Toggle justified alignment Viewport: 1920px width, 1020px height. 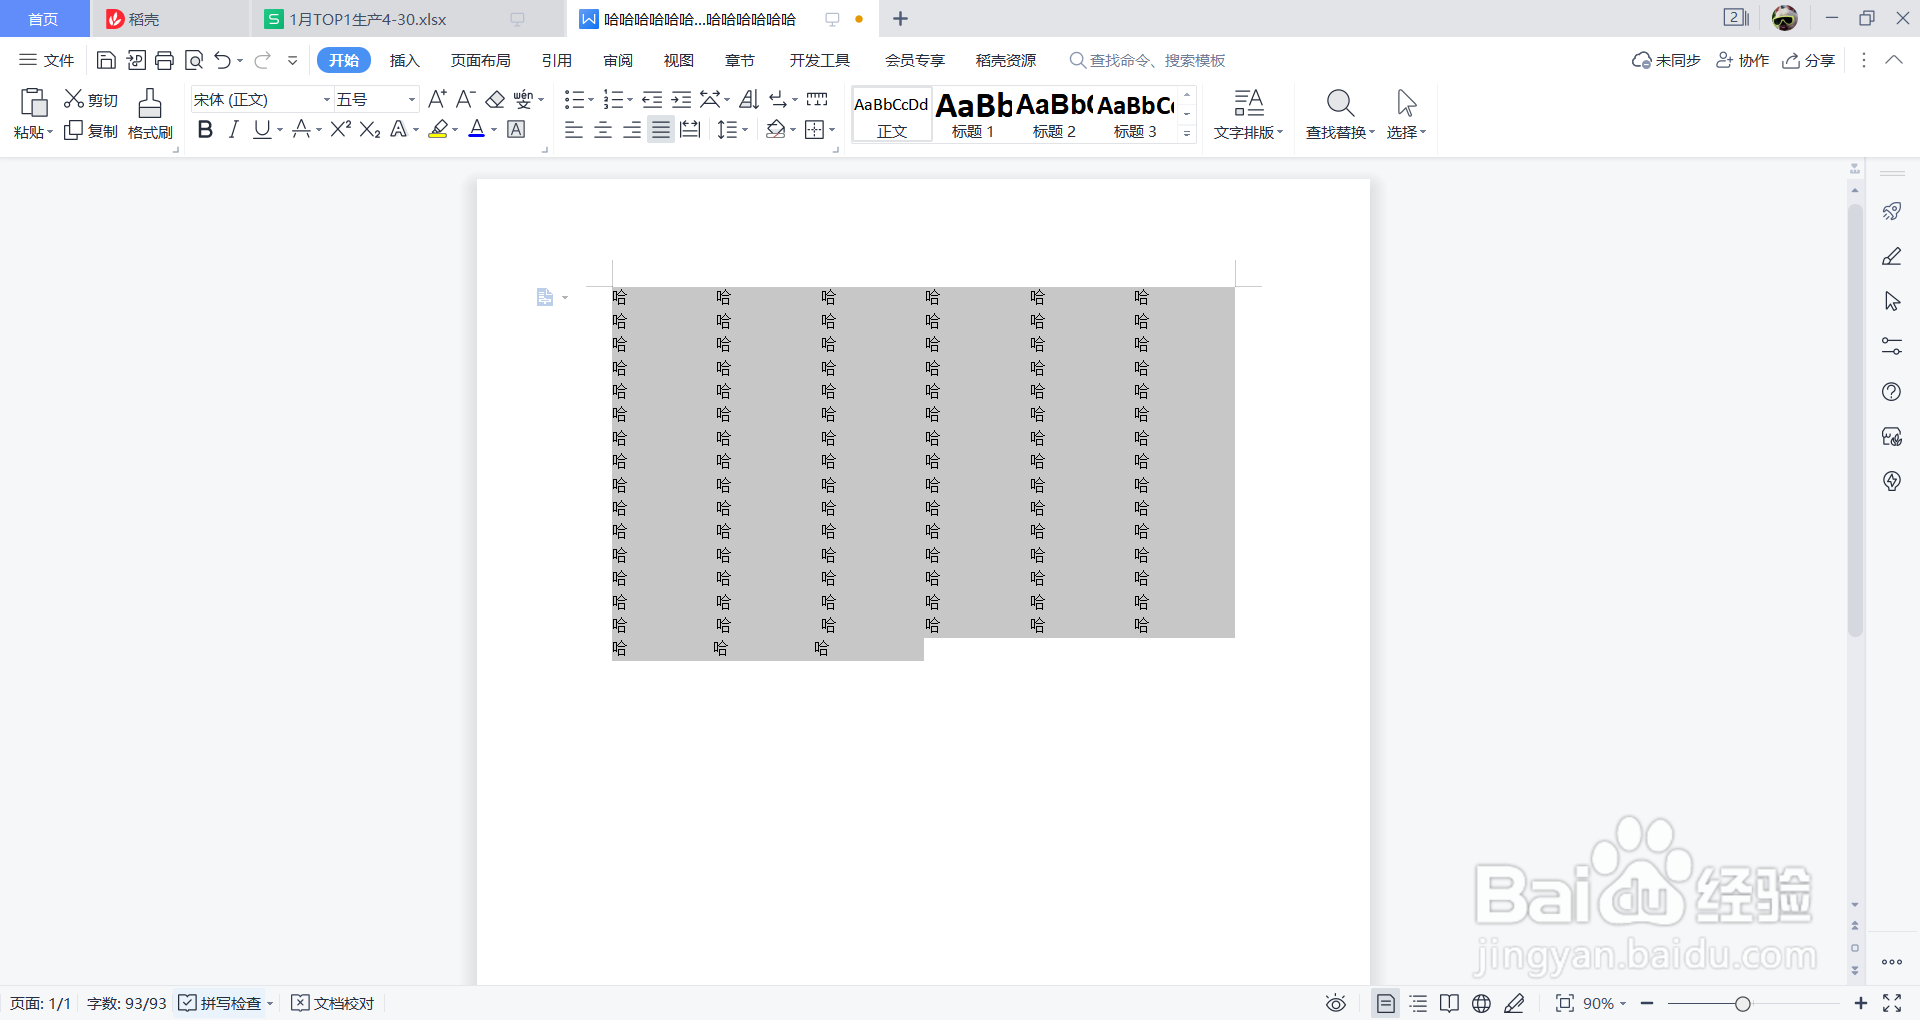click(x=661, y=129)
